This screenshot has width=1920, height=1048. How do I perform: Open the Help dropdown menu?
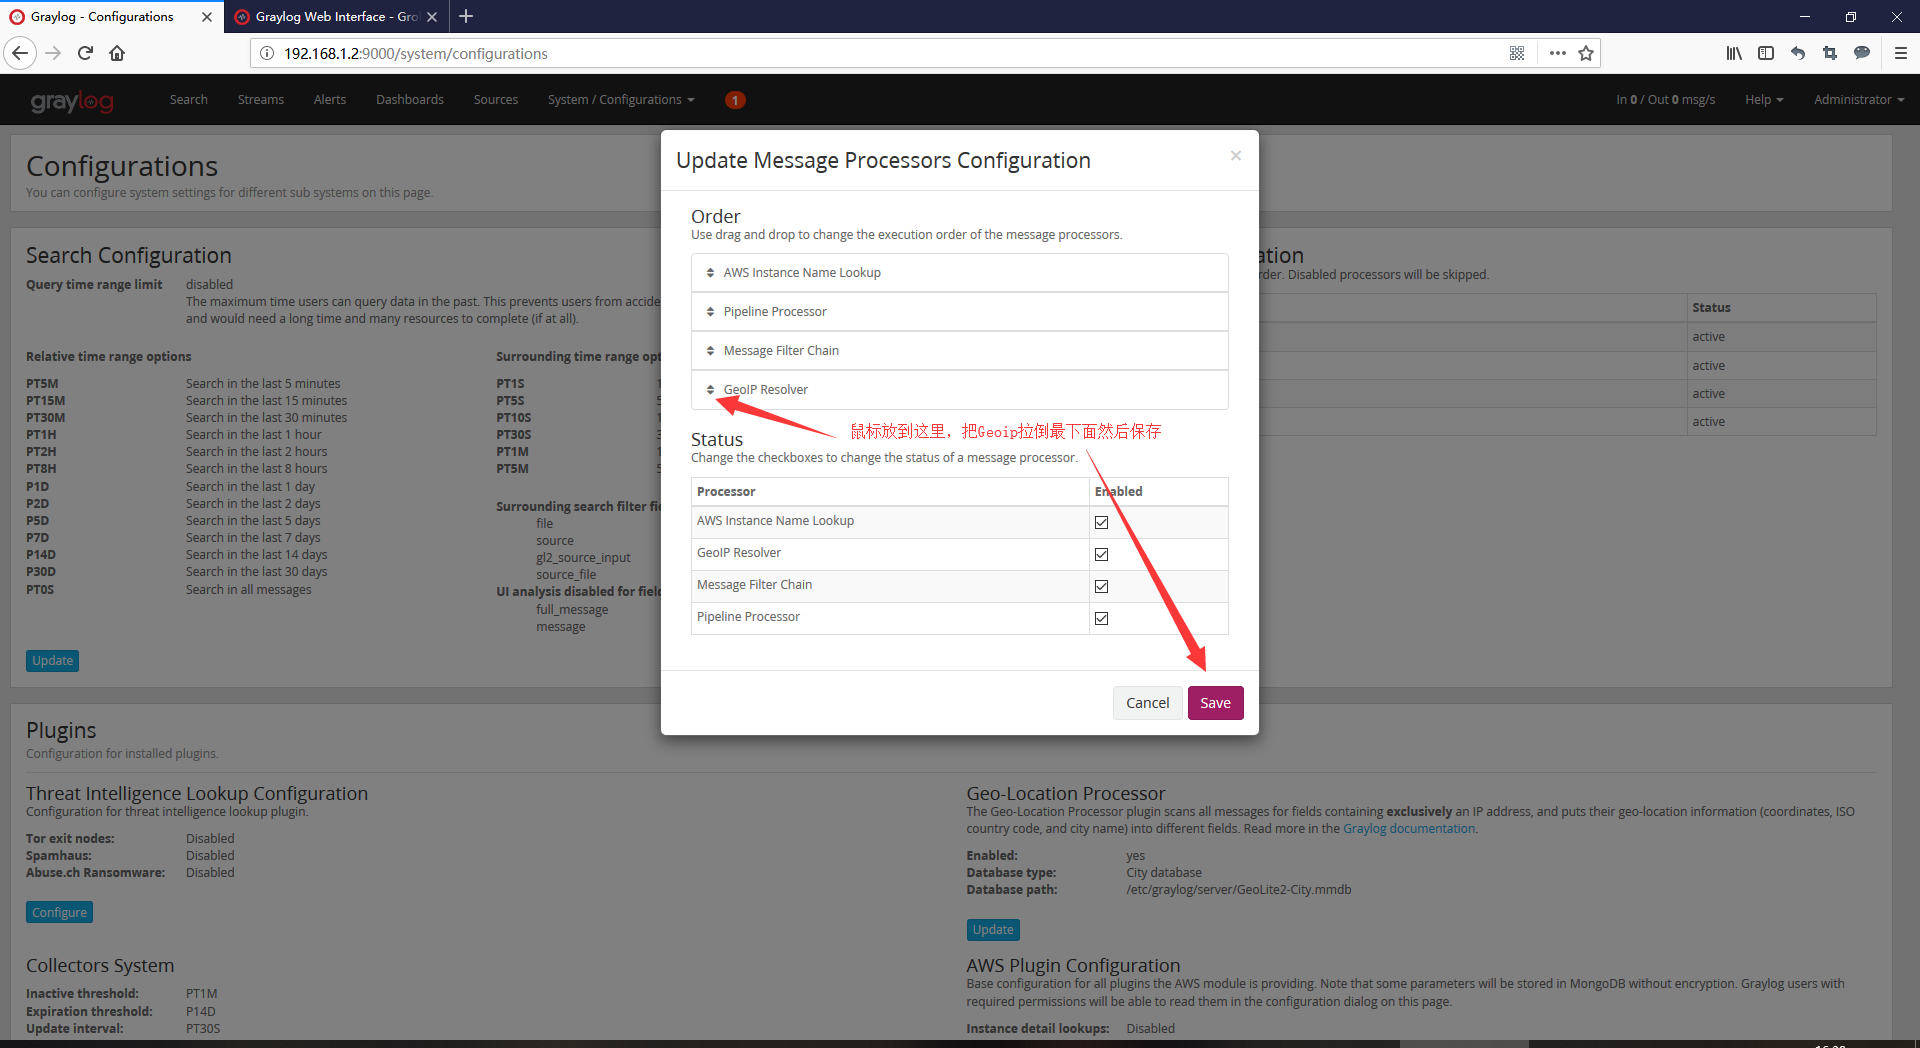[x=1764, y=100]
